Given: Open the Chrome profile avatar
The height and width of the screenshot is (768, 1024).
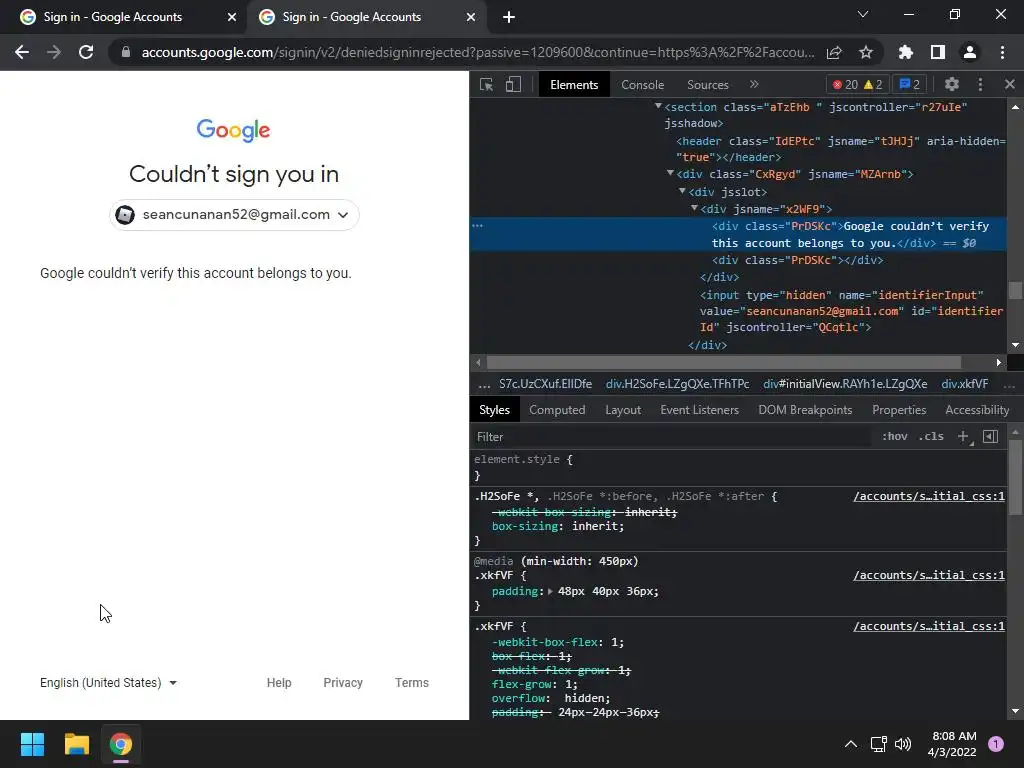Looking at the screenshot, I should pyautogui.click(x=970, y=52).
